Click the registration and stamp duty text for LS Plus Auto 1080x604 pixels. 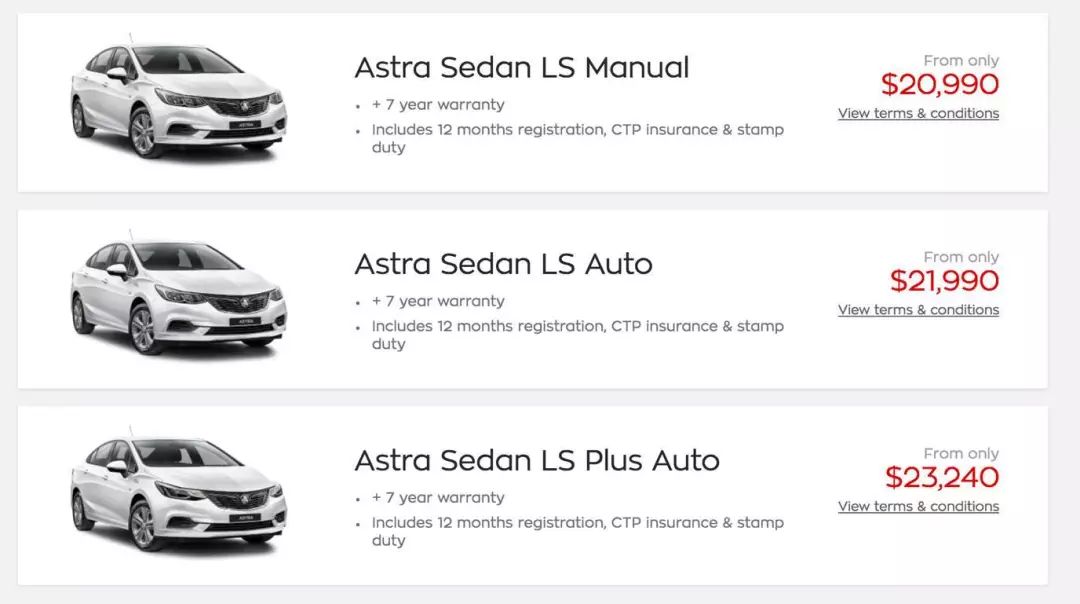point(577,523)
